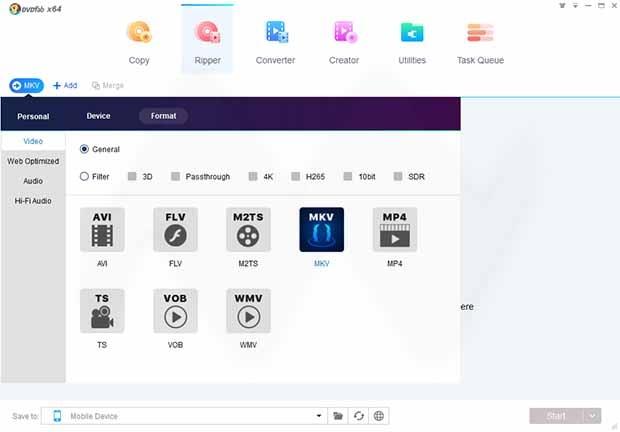The height and width of the screenshot is (432, 620).
Task: Choose the MKV format icon
Action: [x=321, y=230]
